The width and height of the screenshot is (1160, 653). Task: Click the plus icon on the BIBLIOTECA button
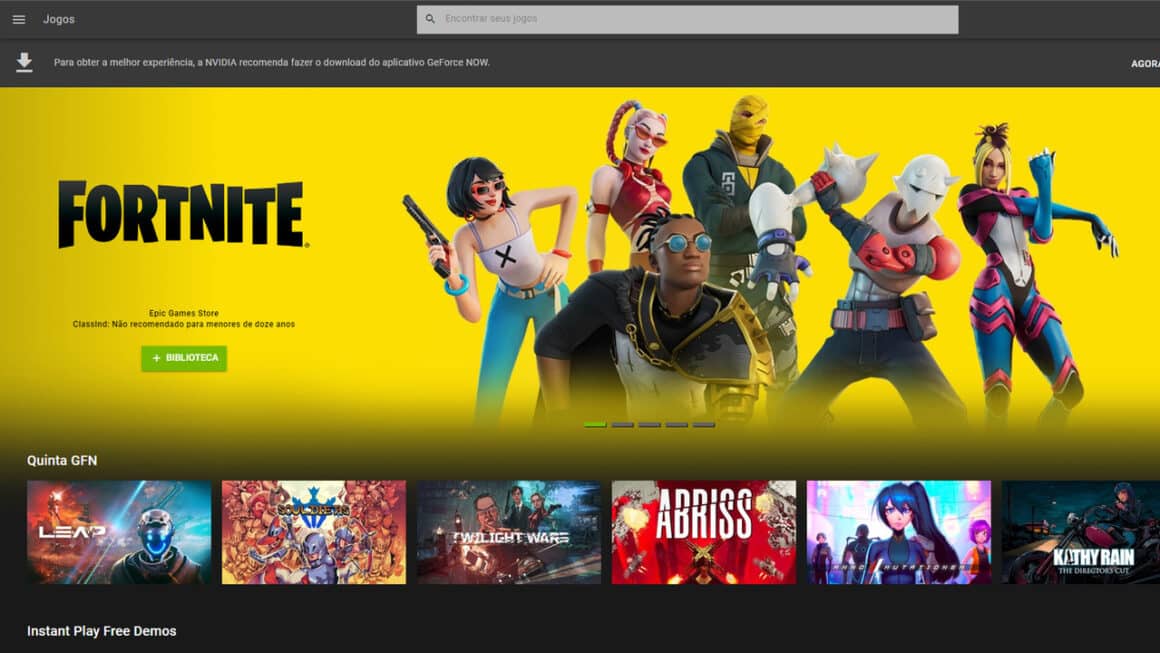click(x=155, y=359)
